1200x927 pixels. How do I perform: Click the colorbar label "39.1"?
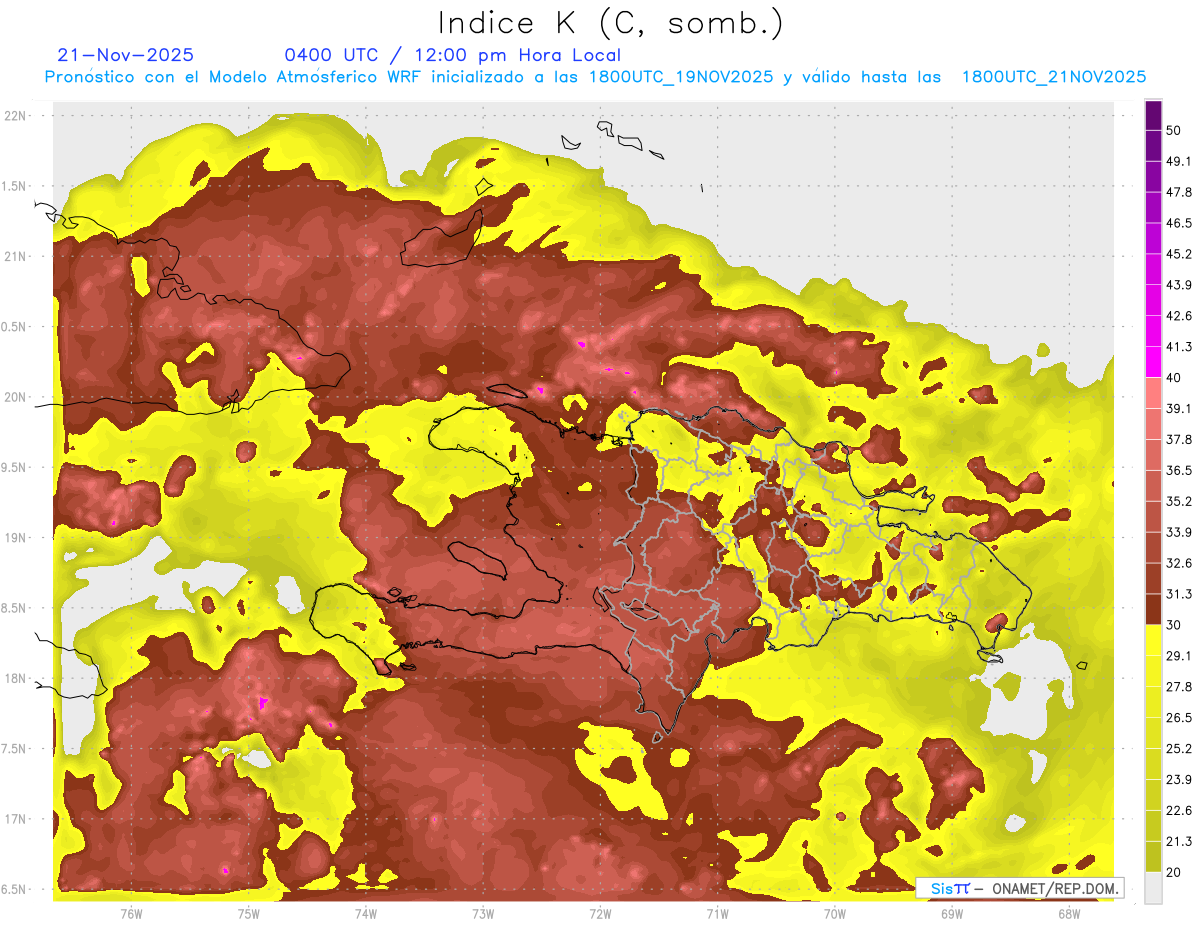coord(1178,408)
